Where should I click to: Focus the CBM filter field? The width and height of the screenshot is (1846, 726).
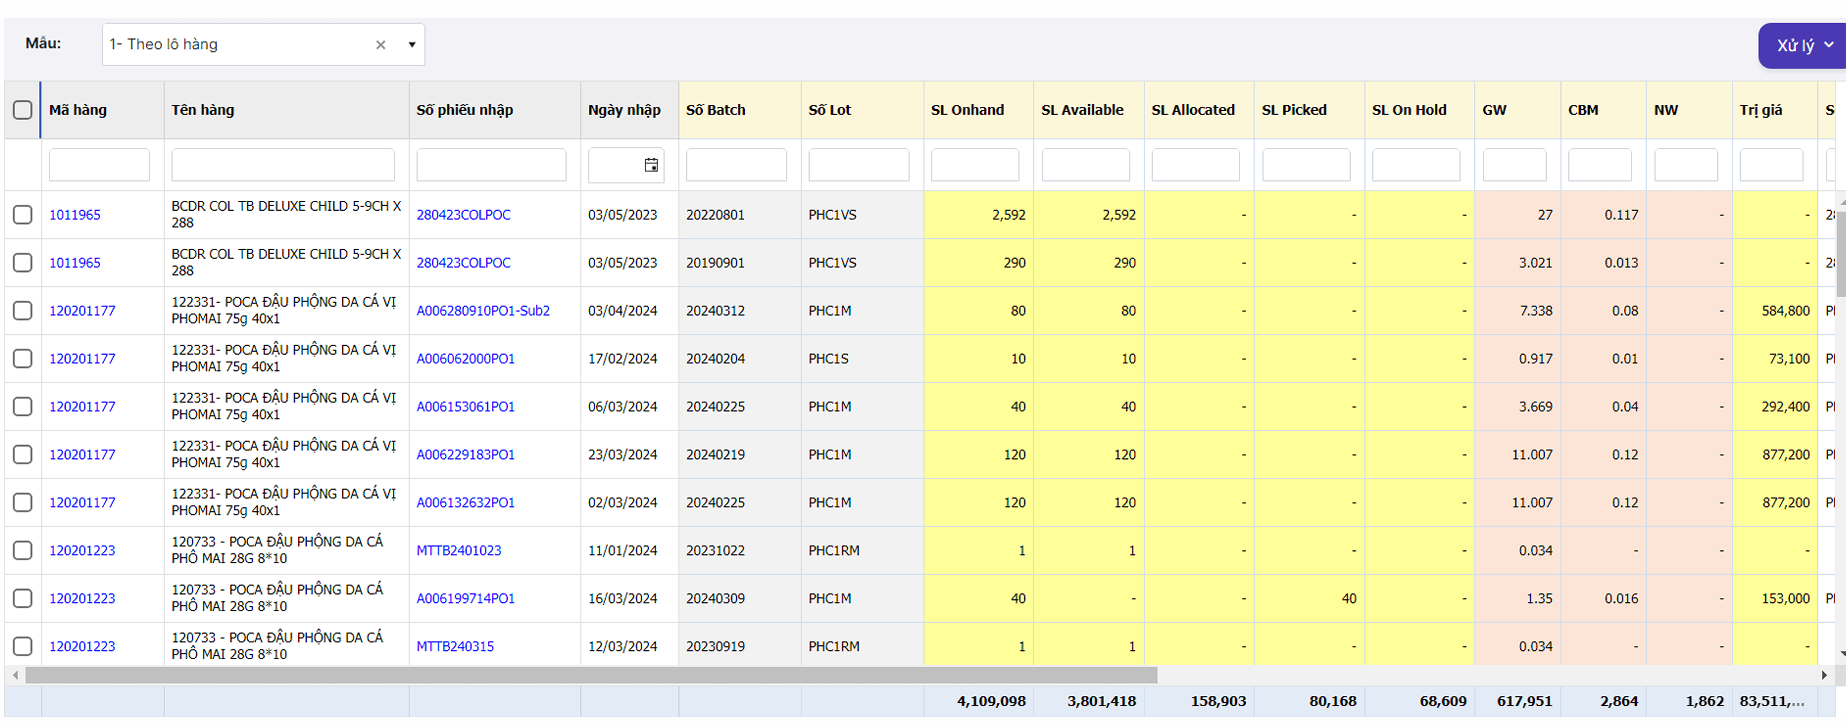1600,165
